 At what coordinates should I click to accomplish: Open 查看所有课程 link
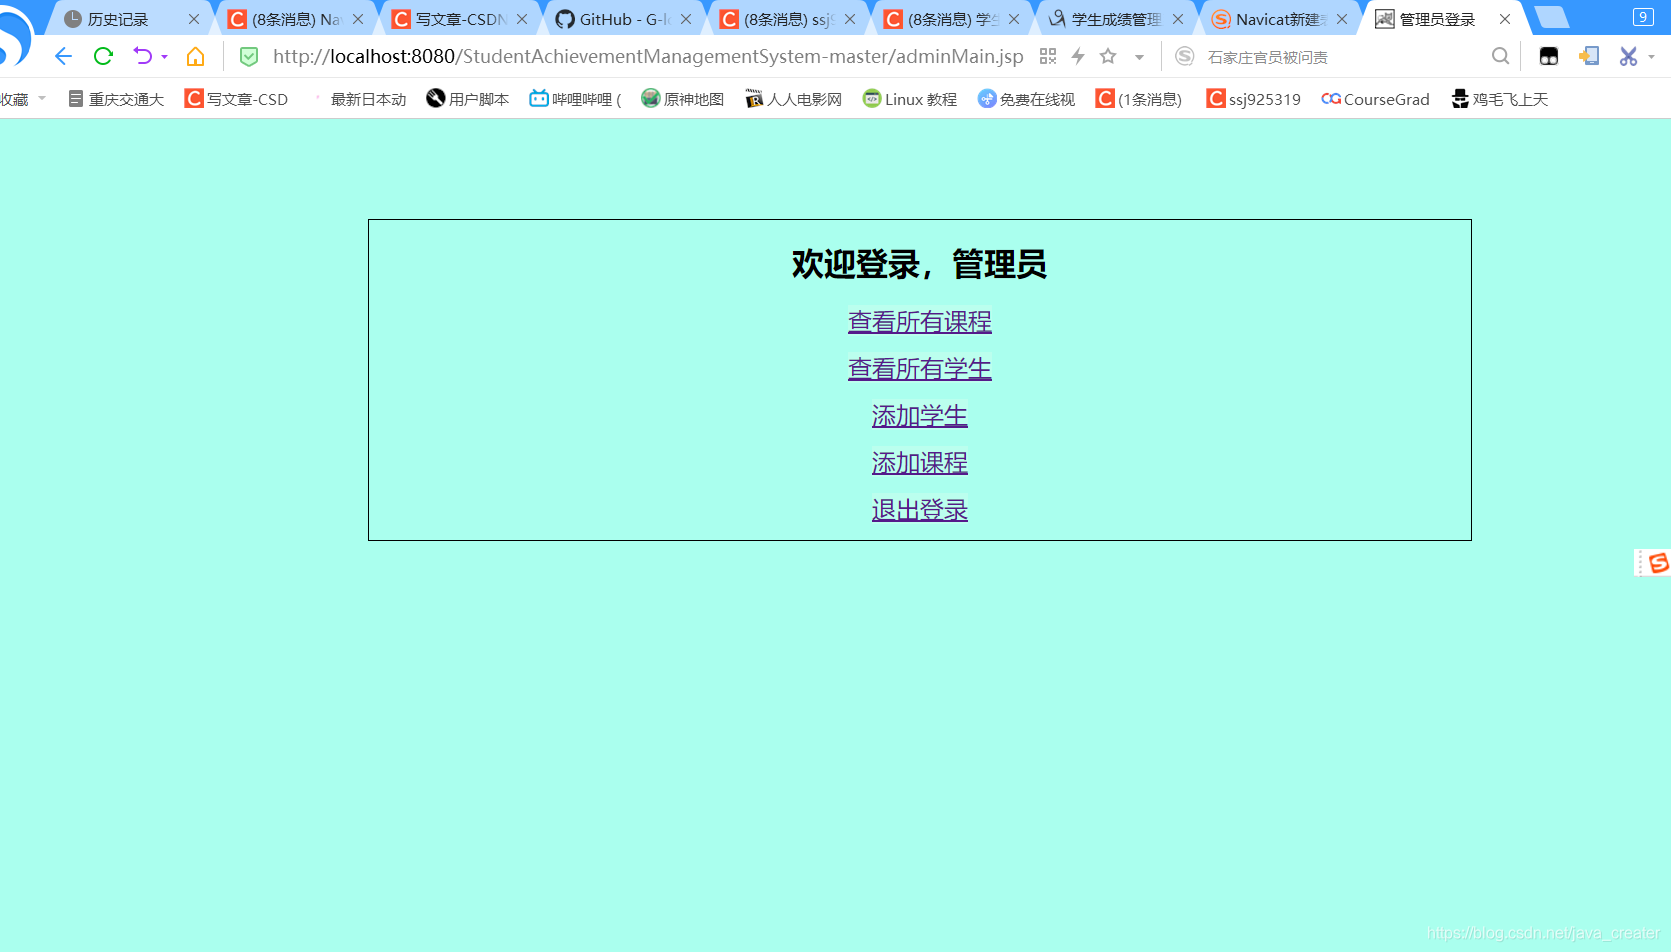tap(920, 322)
